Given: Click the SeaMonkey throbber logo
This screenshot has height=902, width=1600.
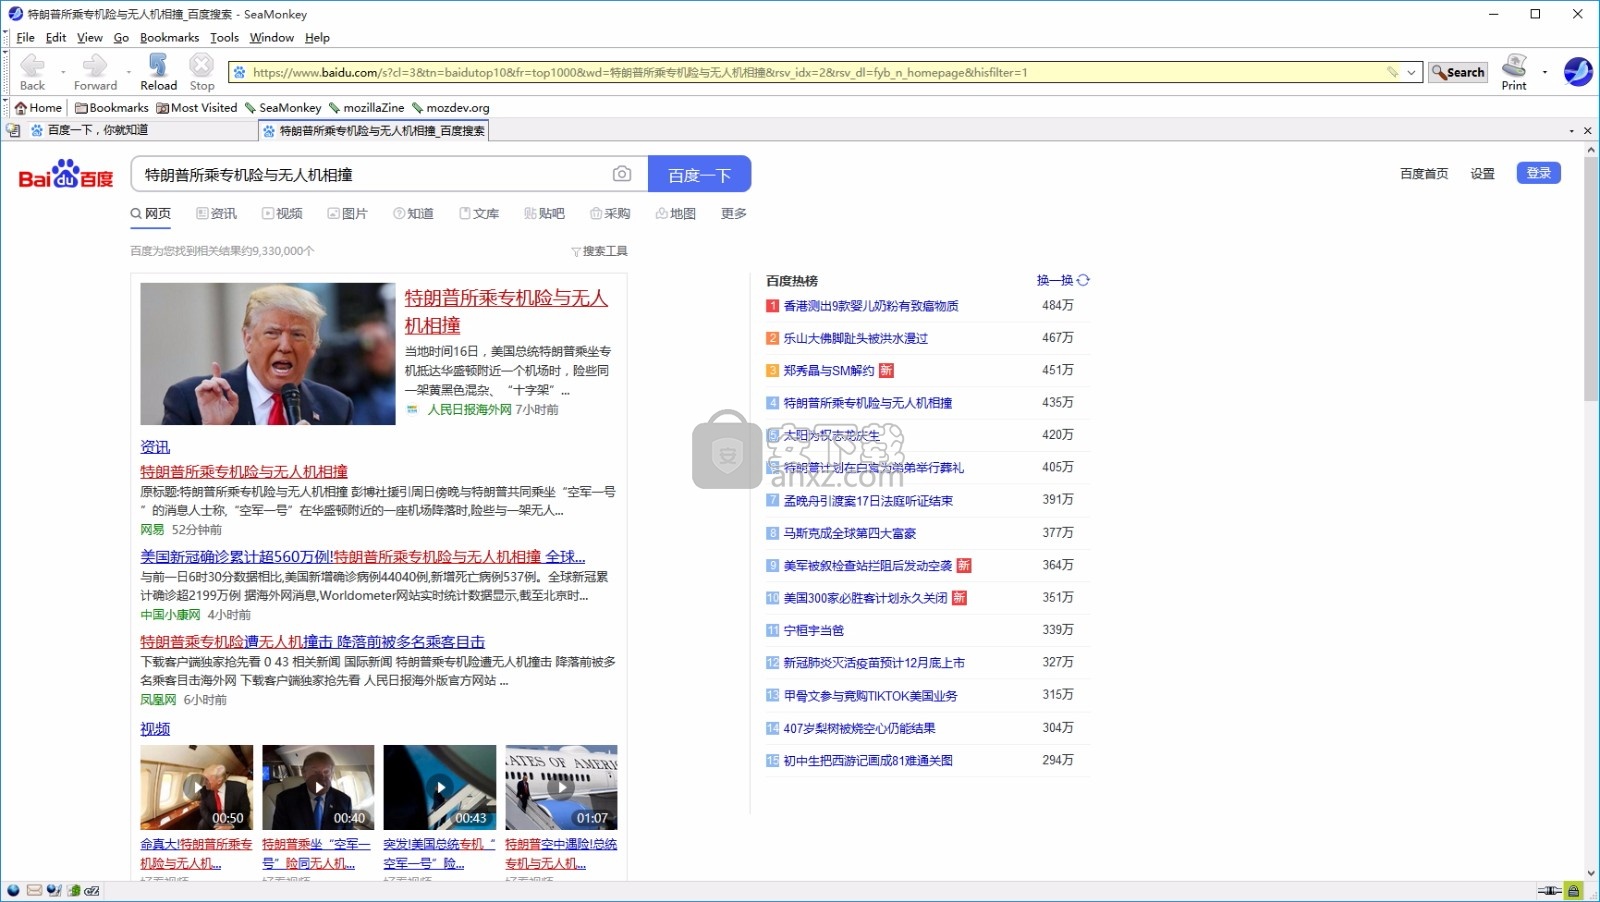Looking at the screenshot, I should click(x=1577, y=72).
